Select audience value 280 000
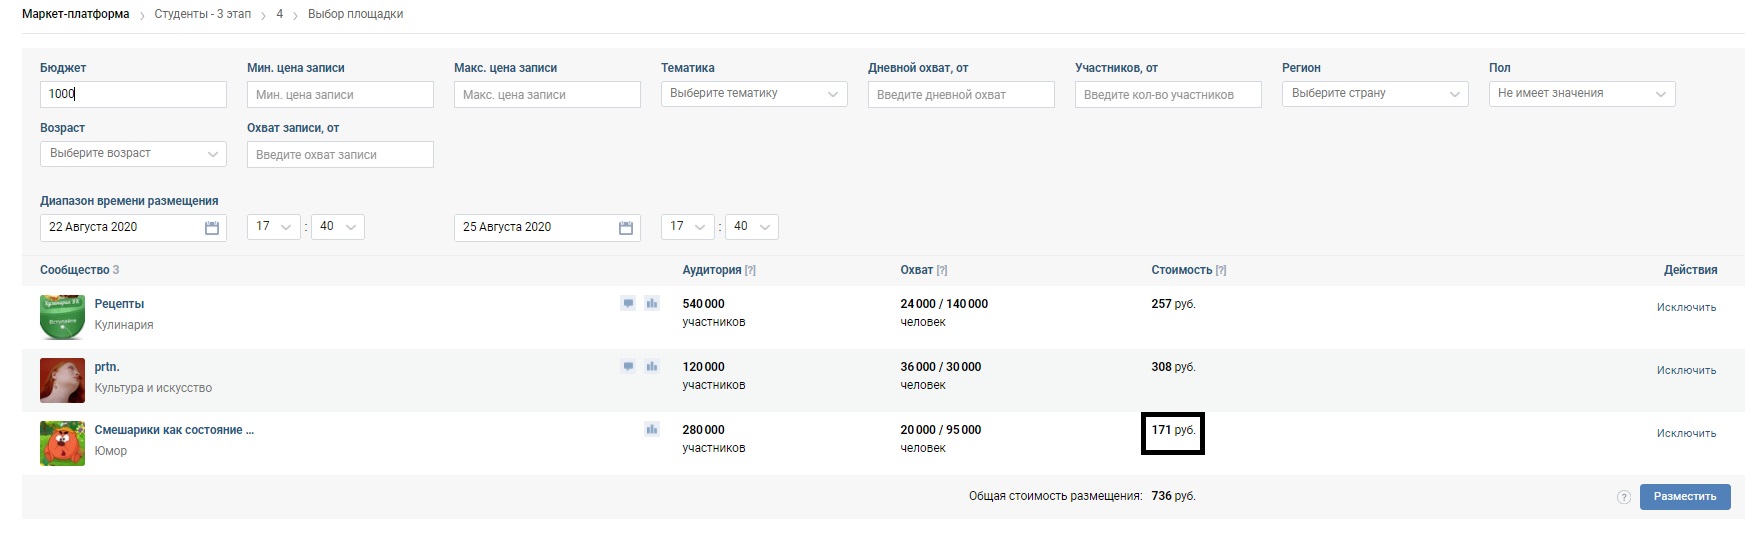The height and width of the screenshot is (538, 1745). (x=703, y=430)
